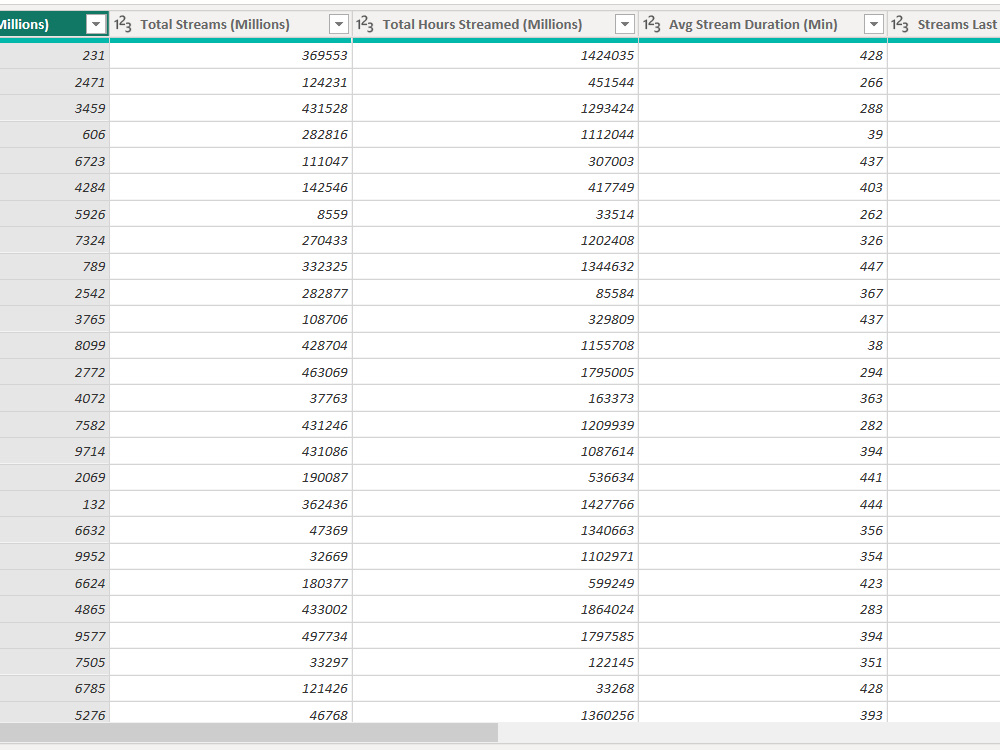Select cell with value 369553

tap(231, 55)
